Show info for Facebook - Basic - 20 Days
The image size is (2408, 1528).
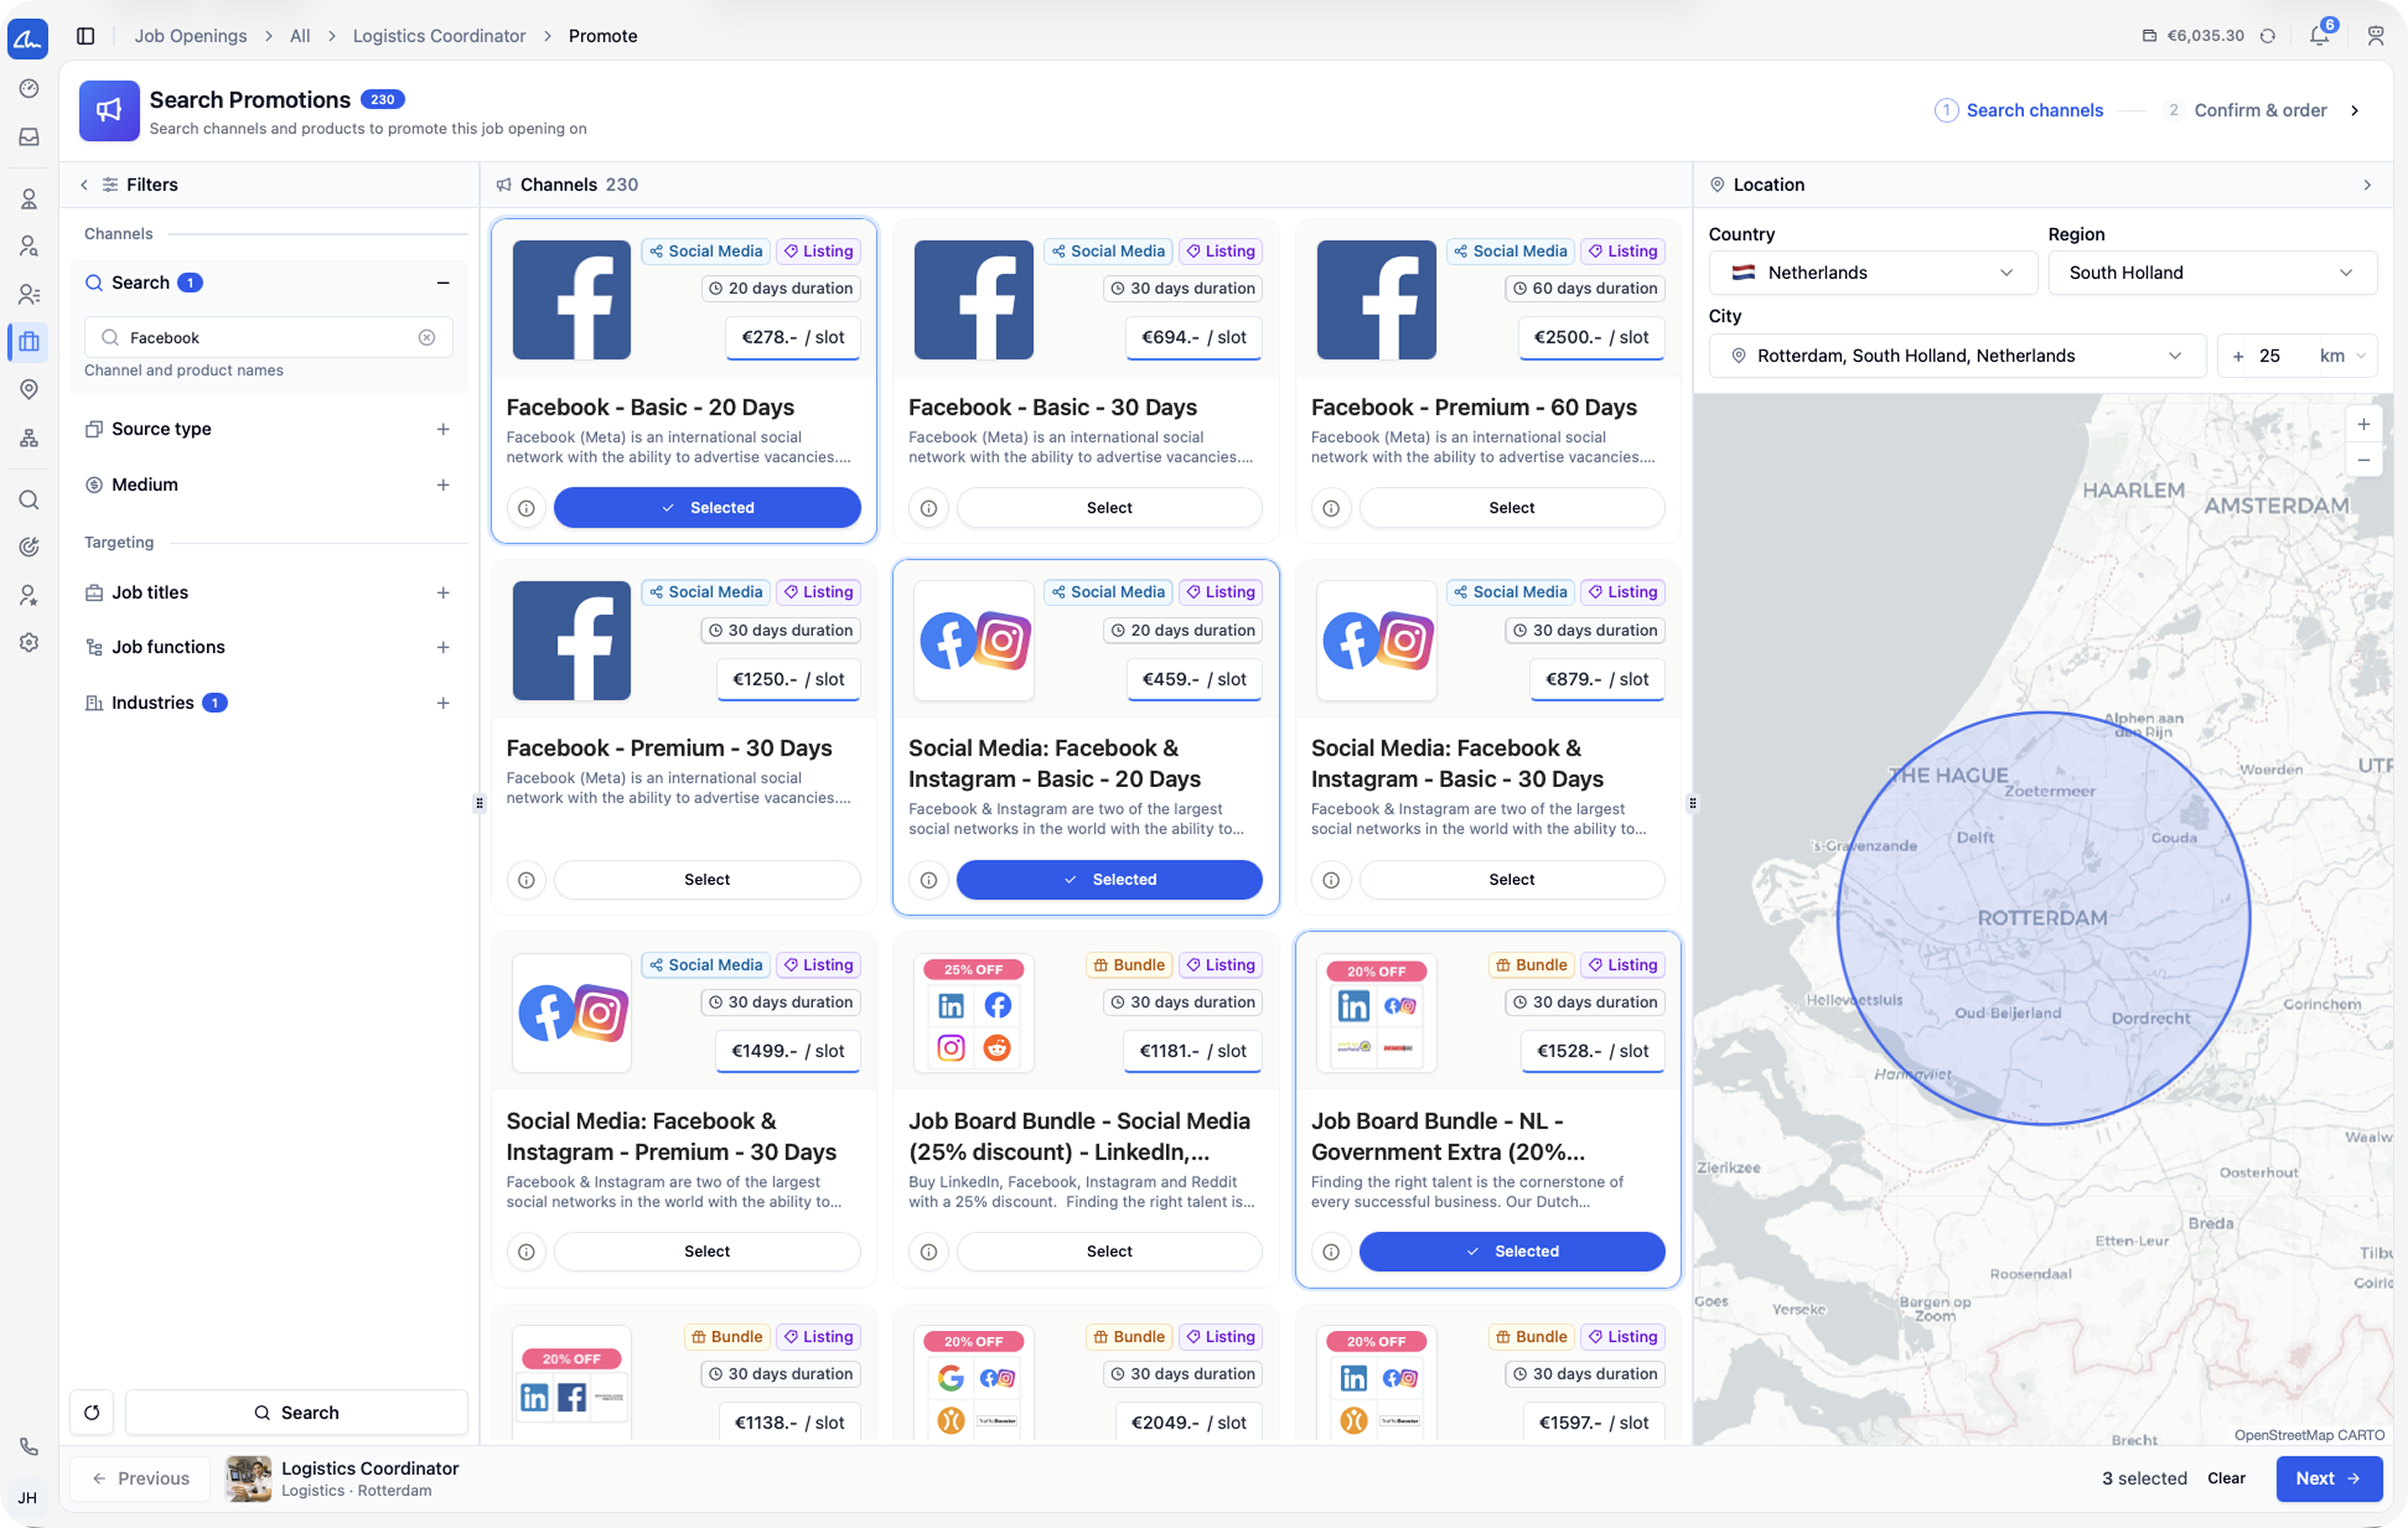click(526, 508)
